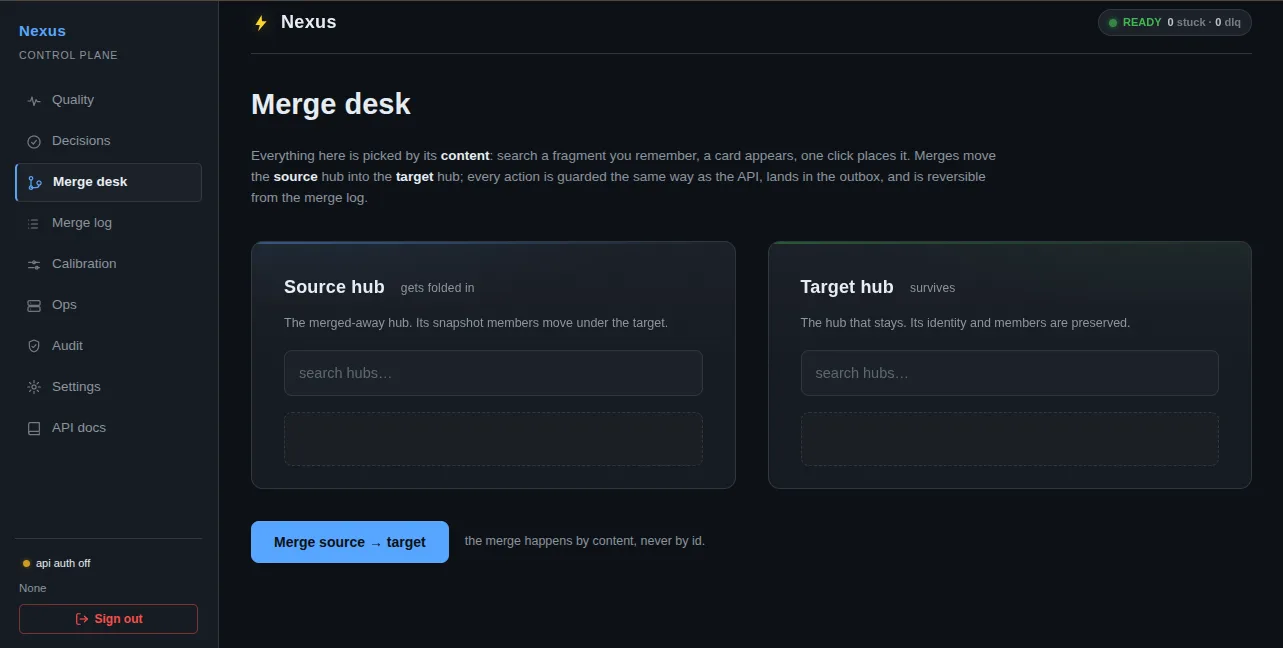Go to the Decisions section label
The image size is (1283, 648).
pyautogui.click(x=81, y=141)
